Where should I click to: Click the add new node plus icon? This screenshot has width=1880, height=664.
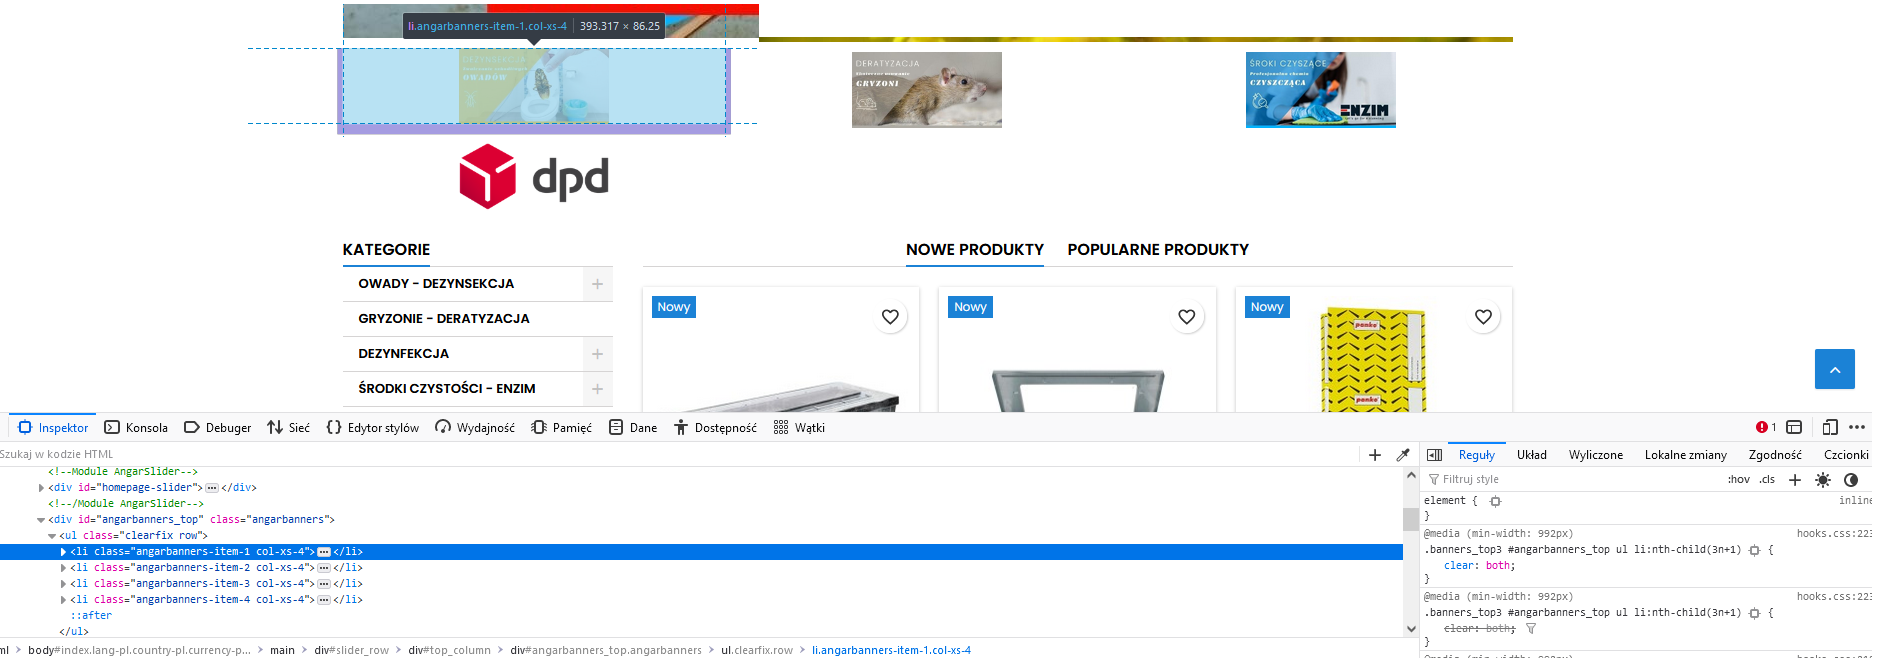click(x=1375, y=455)
